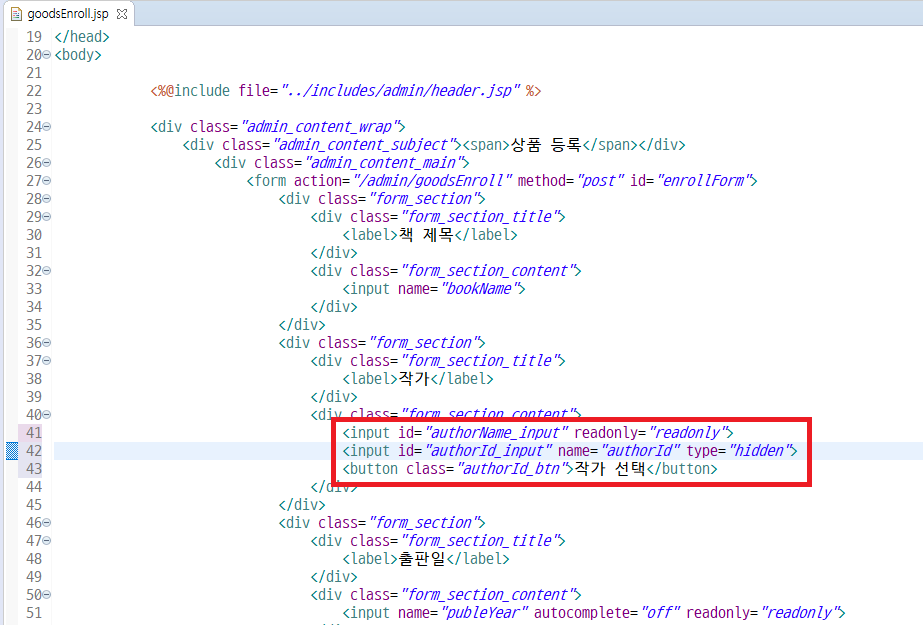Click the "form_section_title" value on line 47
Viewport: 923px width, 625px height.
[482, 541]
